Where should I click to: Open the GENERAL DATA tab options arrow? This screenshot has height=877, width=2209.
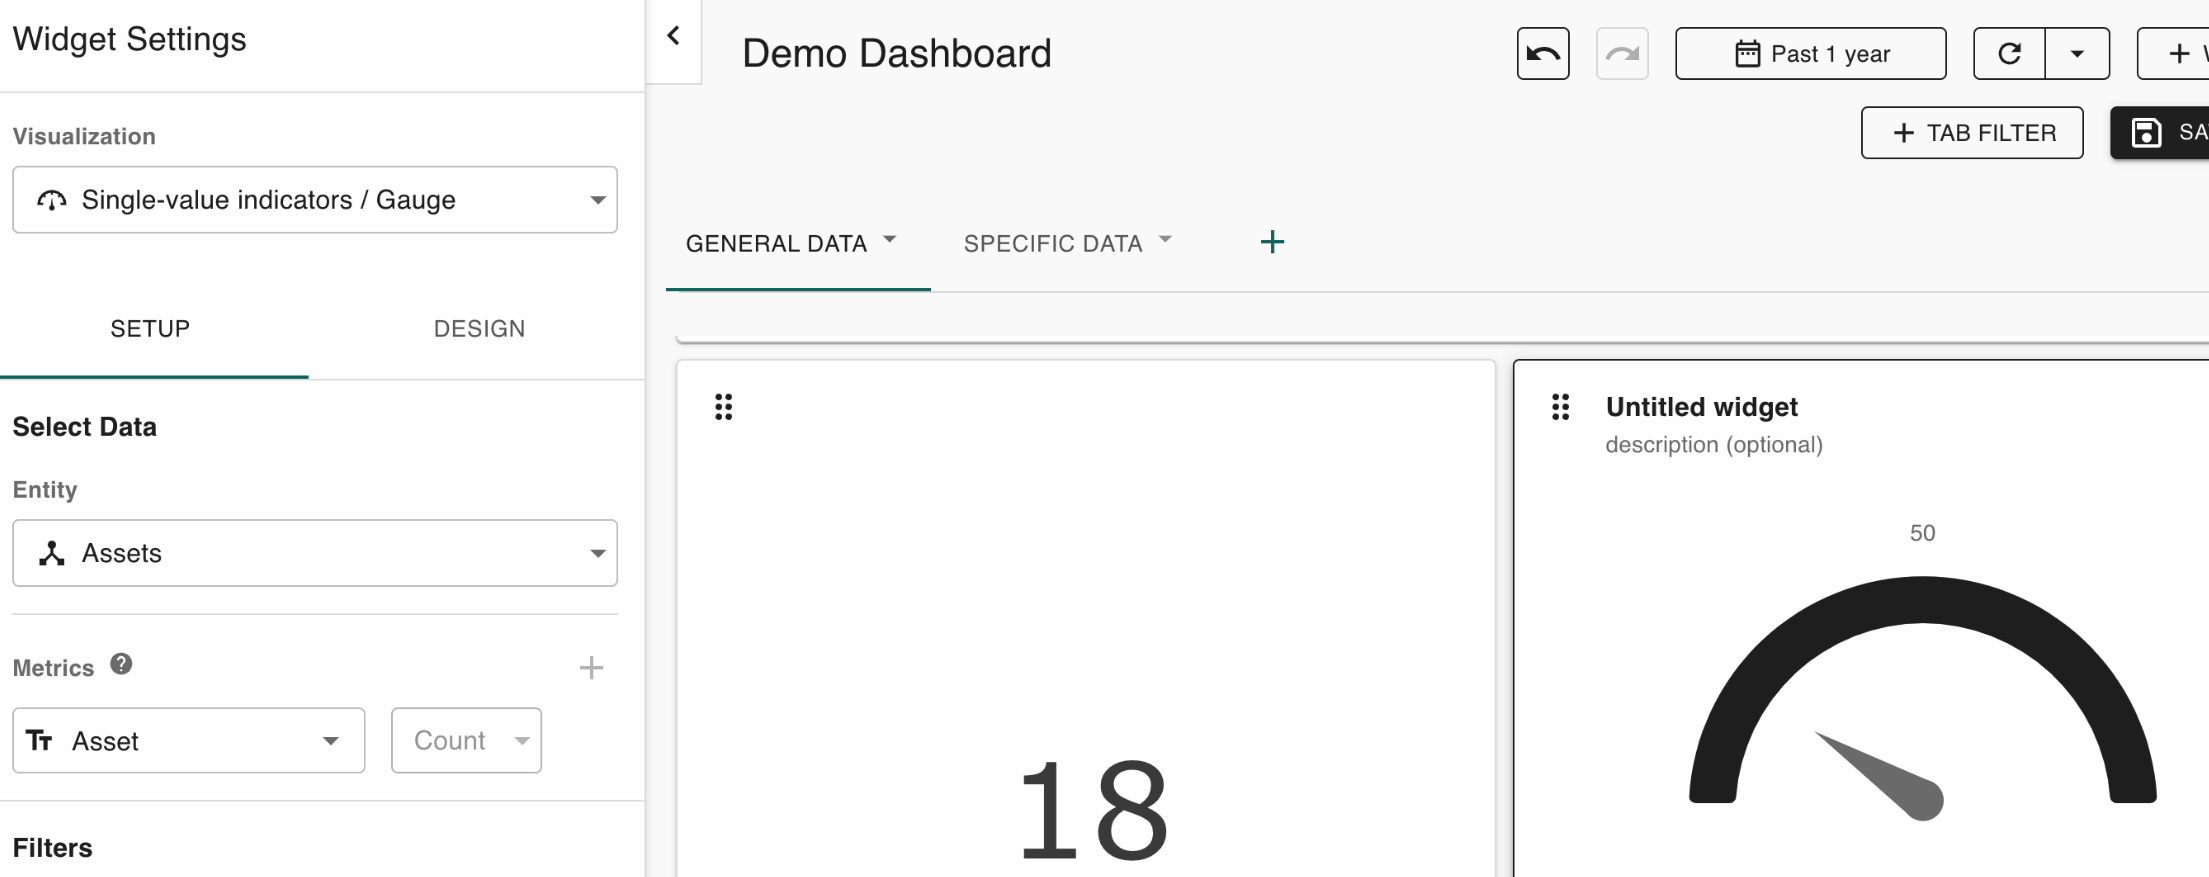pos(889,240)
